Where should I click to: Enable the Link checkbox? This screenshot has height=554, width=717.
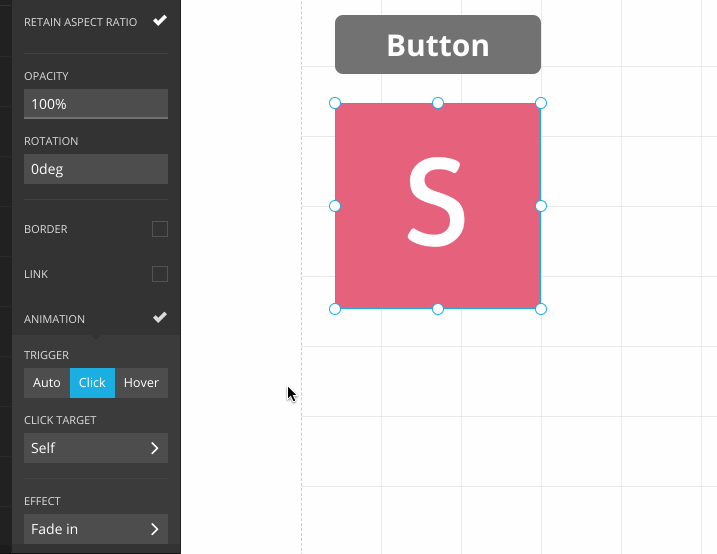click(x=160, y=274)
